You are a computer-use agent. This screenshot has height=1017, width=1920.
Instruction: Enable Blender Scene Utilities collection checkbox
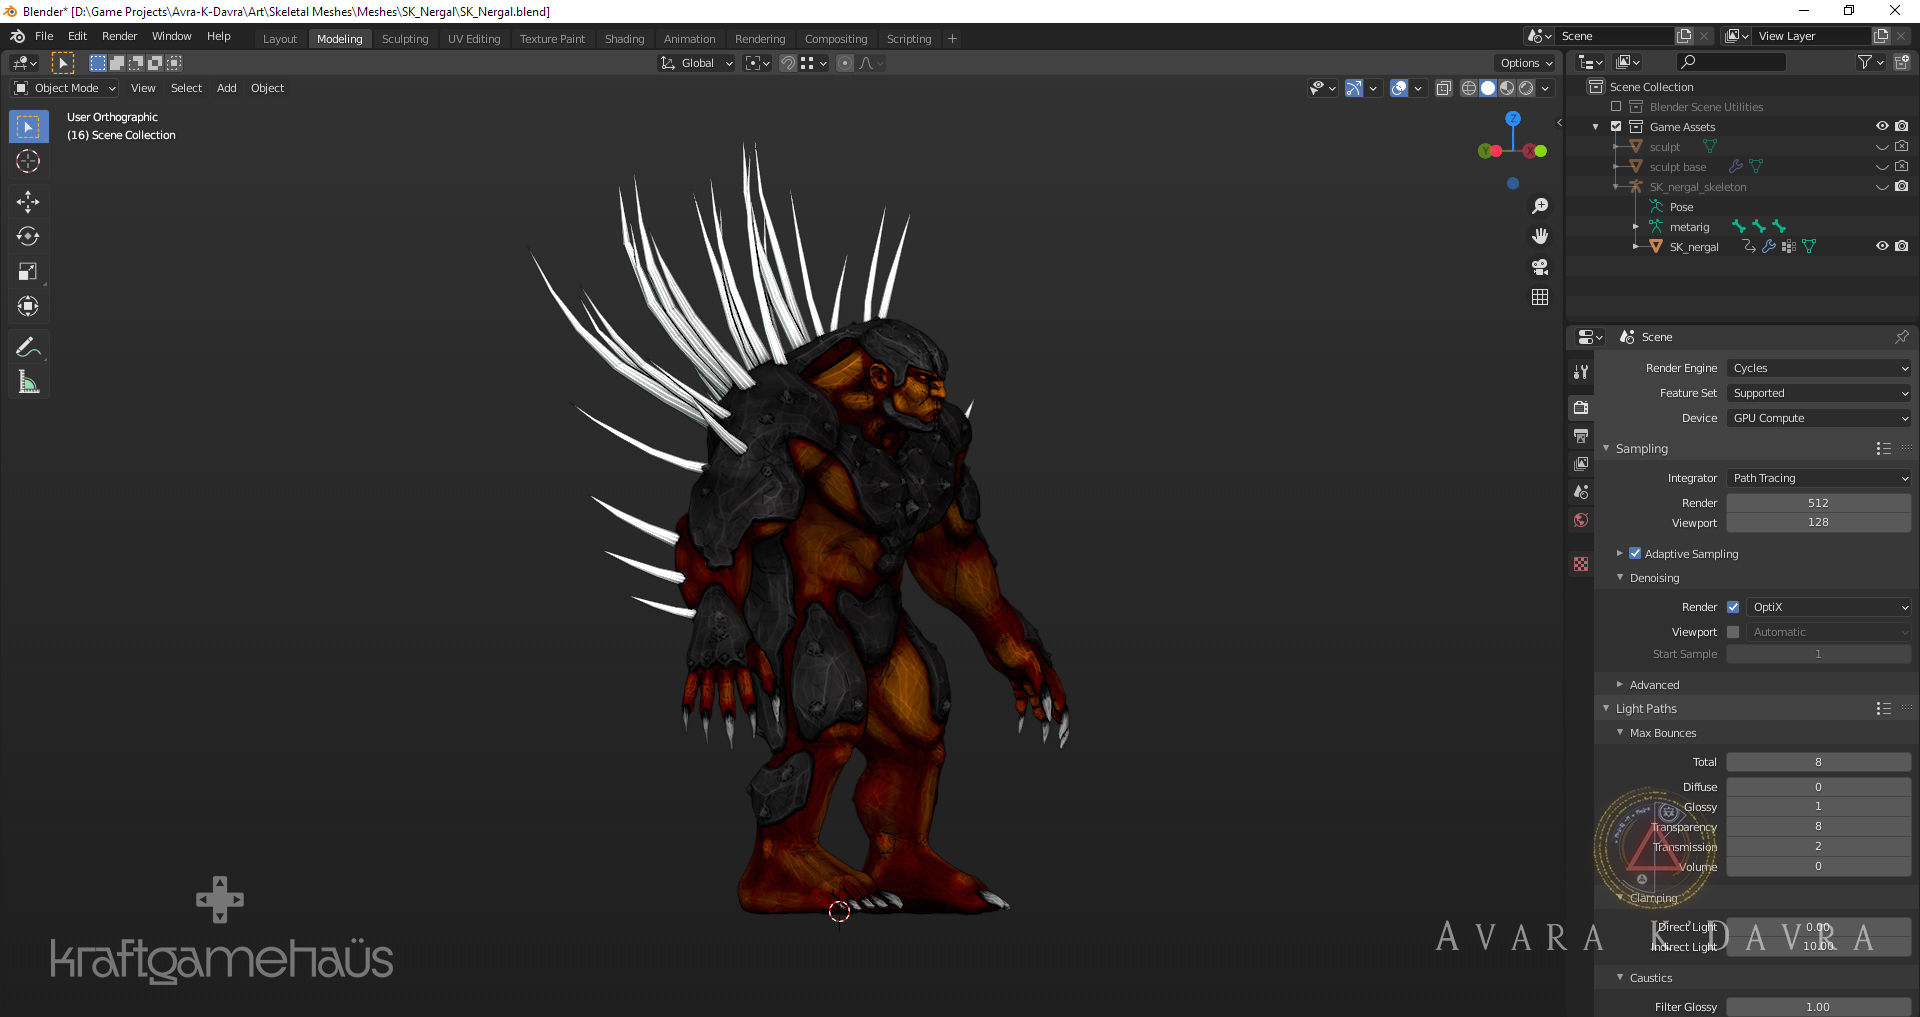pos(1616,107)
